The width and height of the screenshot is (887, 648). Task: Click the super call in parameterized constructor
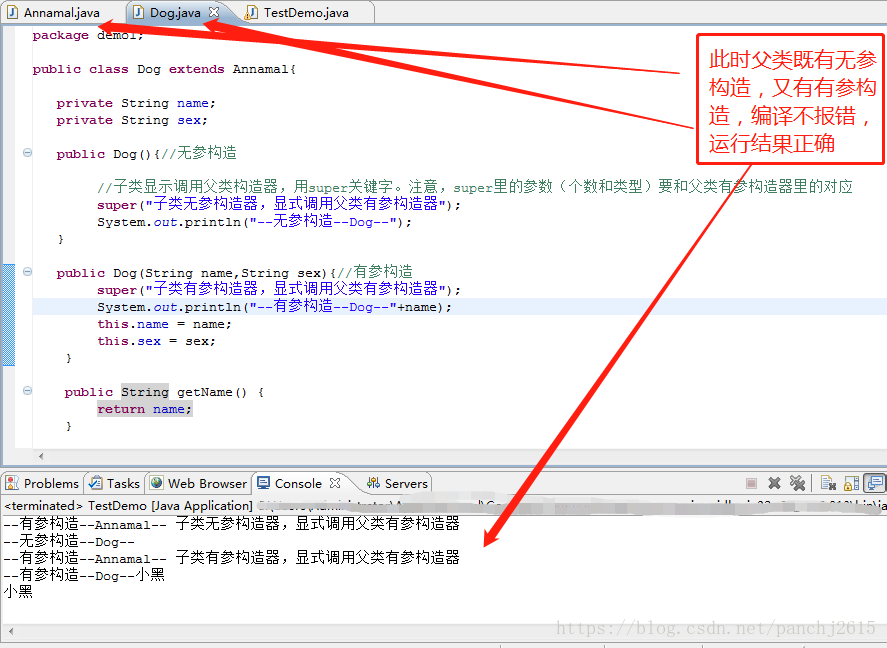pos(279,289)
